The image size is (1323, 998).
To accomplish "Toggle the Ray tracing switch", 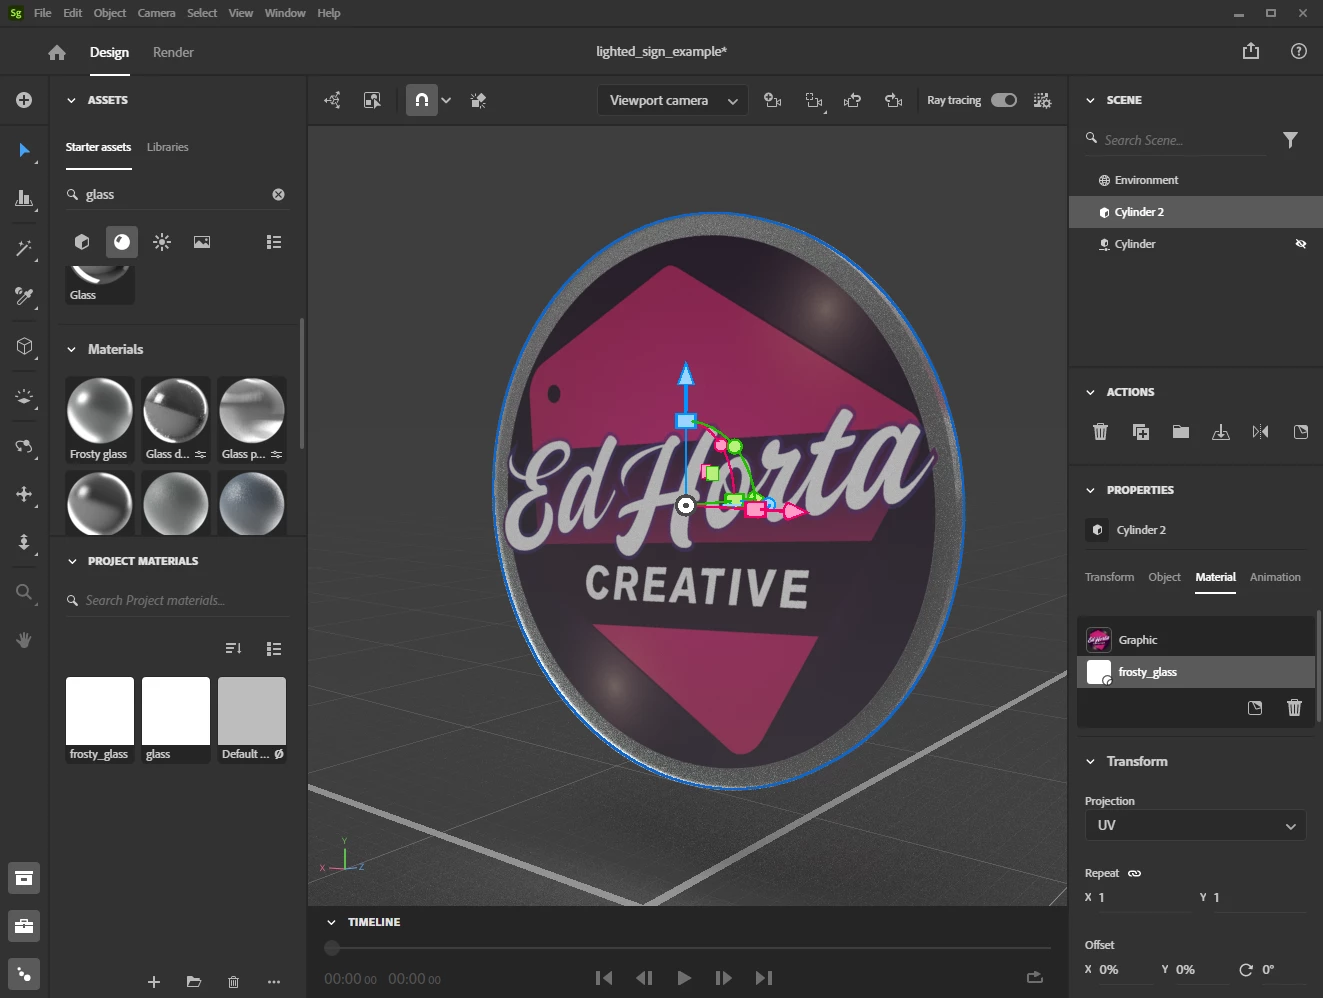I will 1004,100.
